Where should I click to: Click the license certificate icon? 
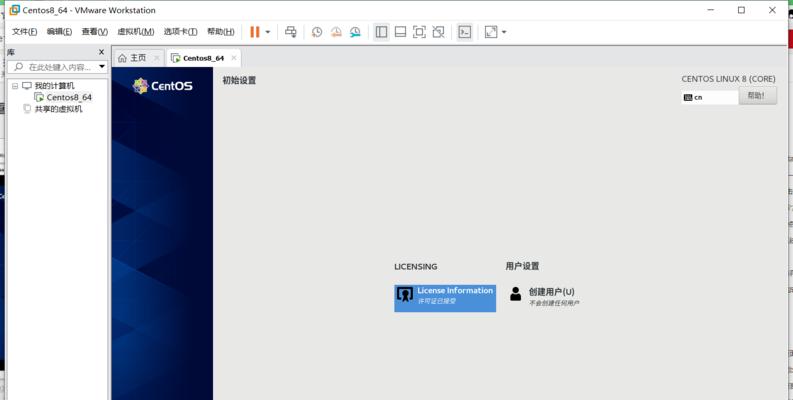tap(405, 294)
